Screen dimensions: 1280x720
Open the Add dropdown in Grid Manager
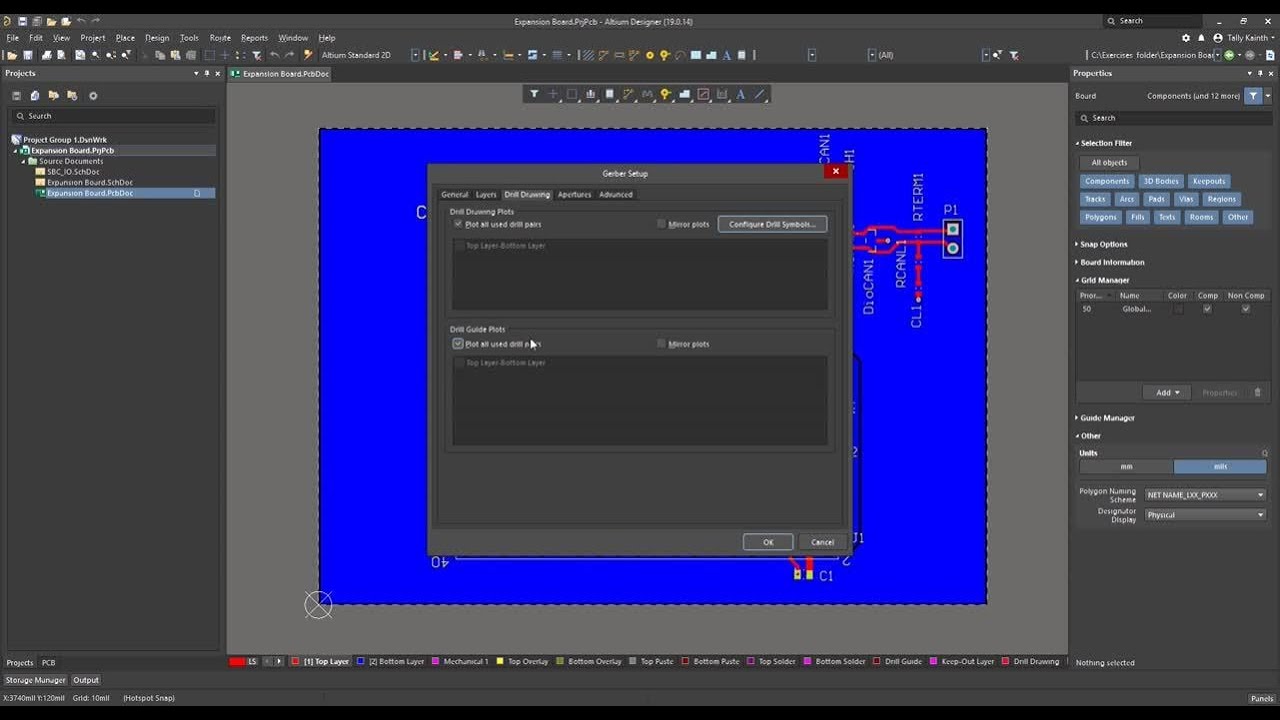coord(1167,393)
